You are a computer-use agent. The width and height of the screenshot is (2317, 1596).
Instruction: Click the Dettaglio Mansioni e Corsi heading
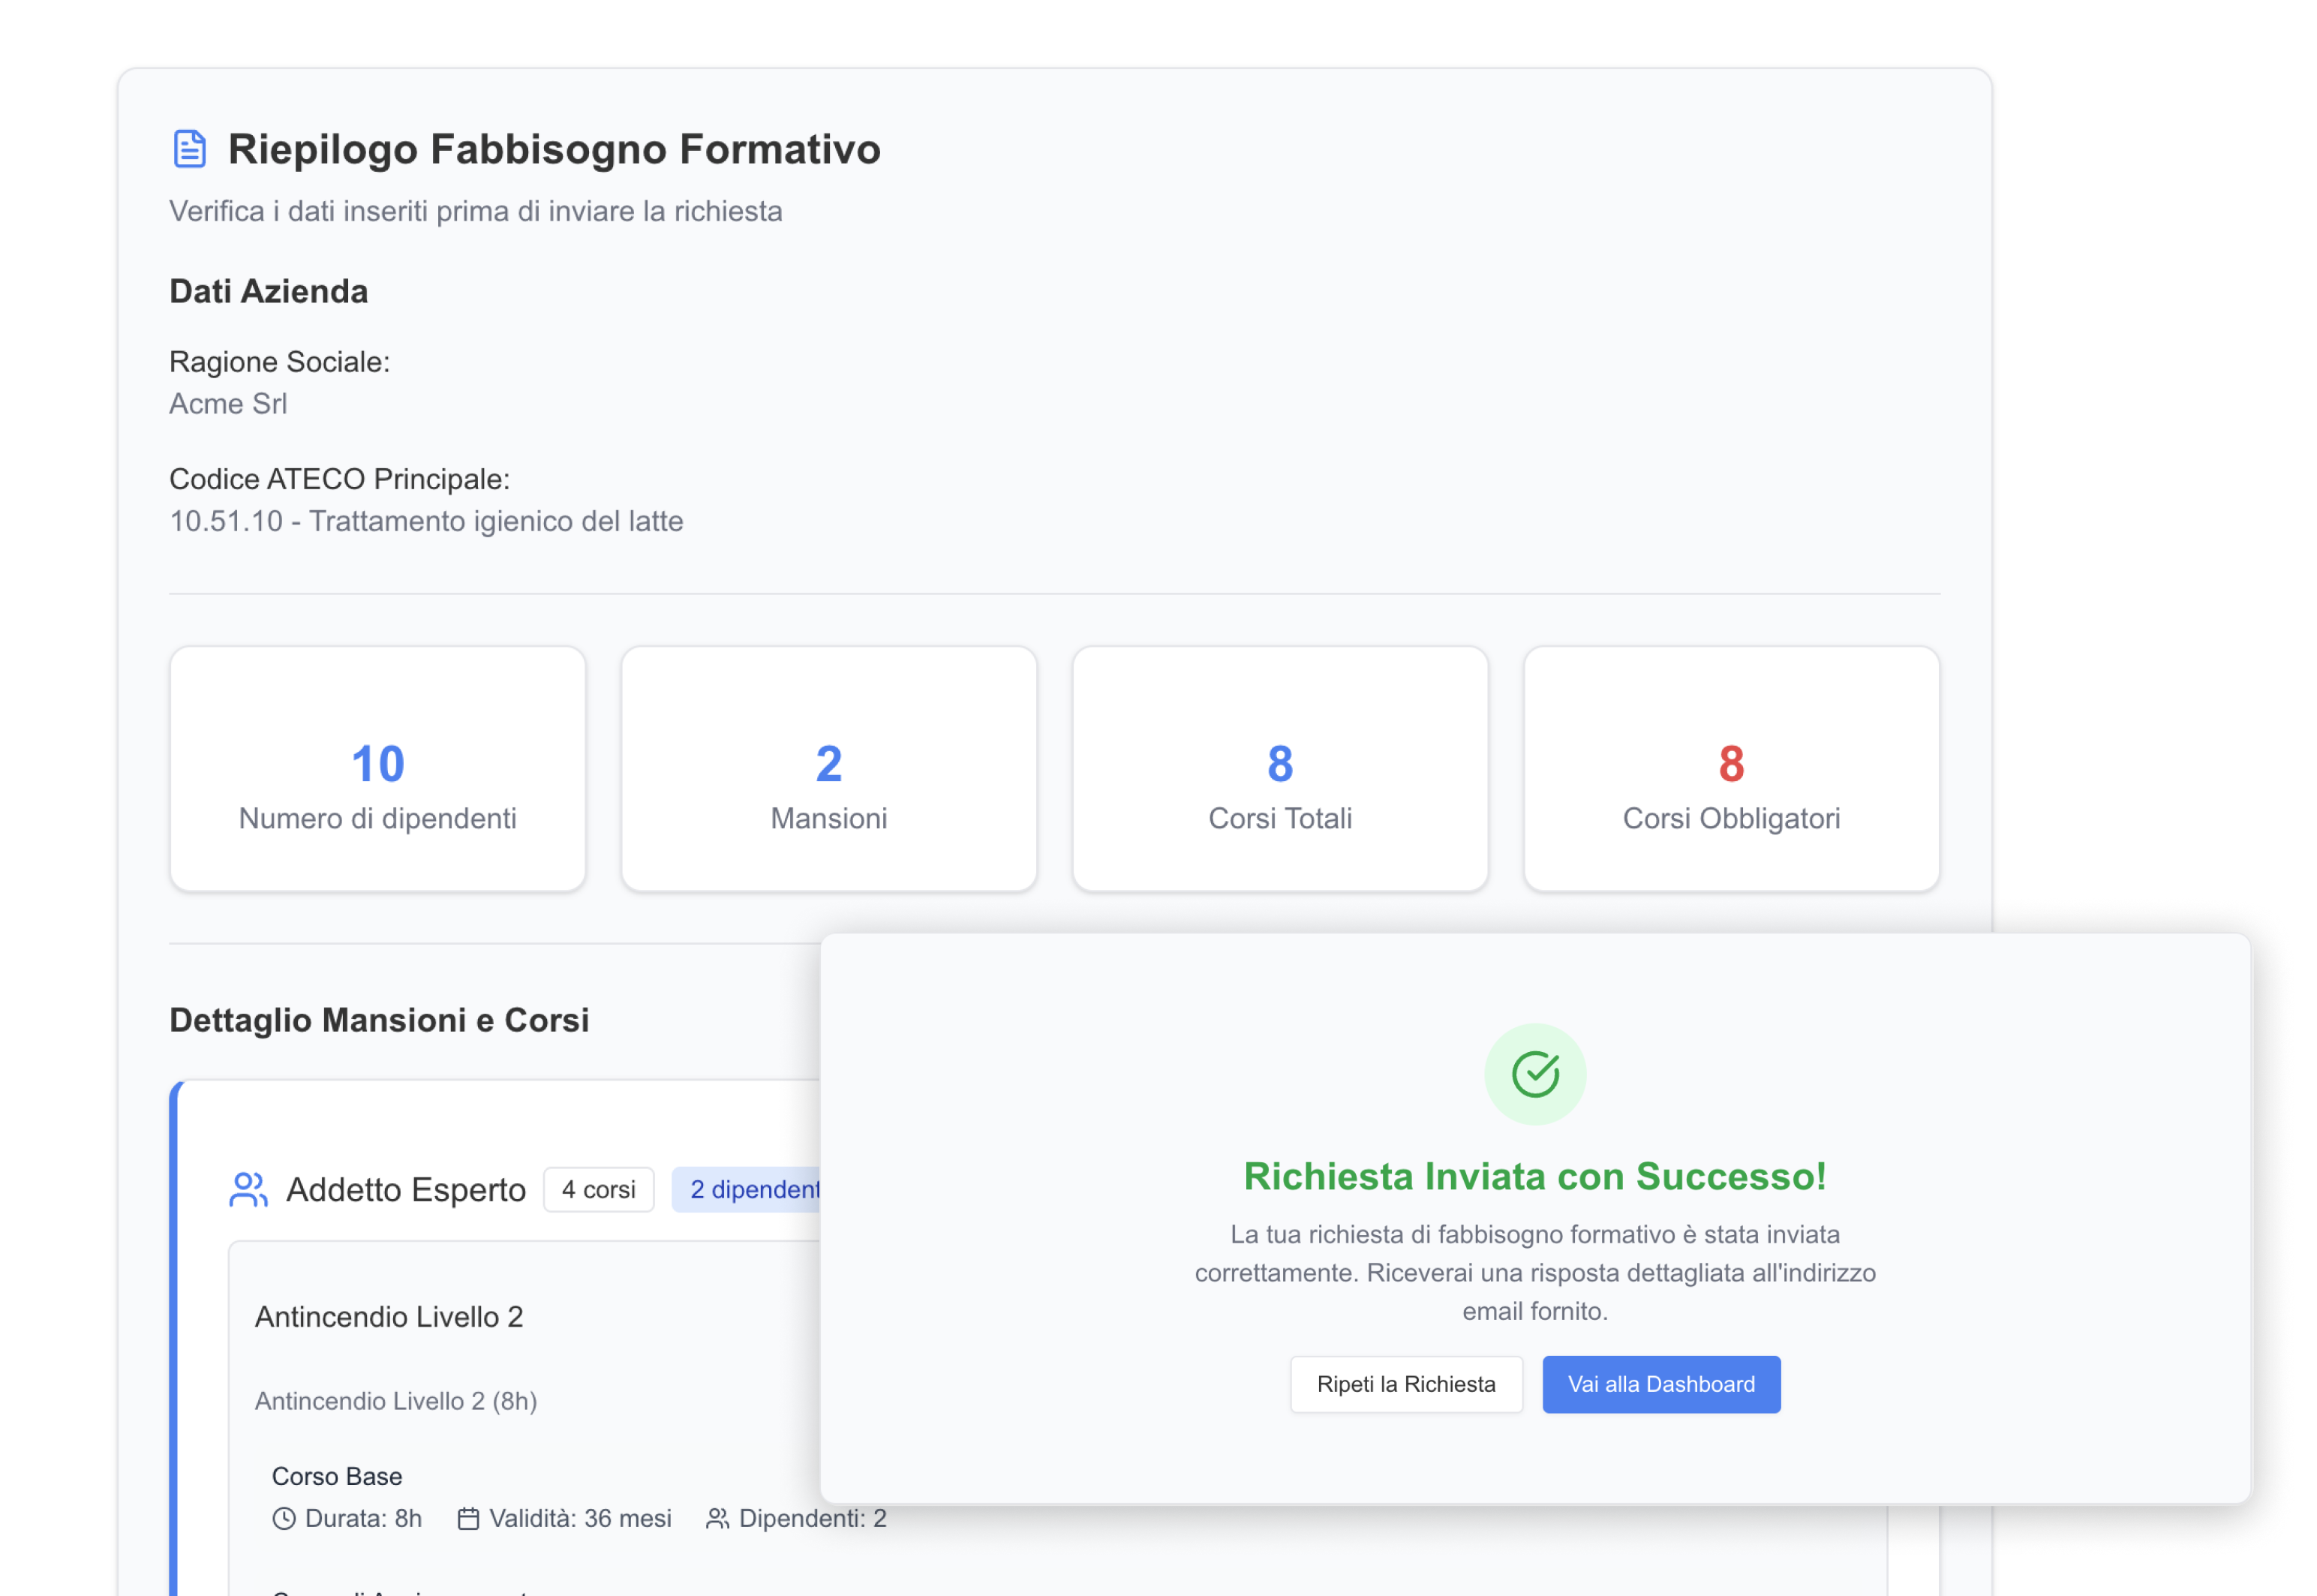click(379, 1020)
